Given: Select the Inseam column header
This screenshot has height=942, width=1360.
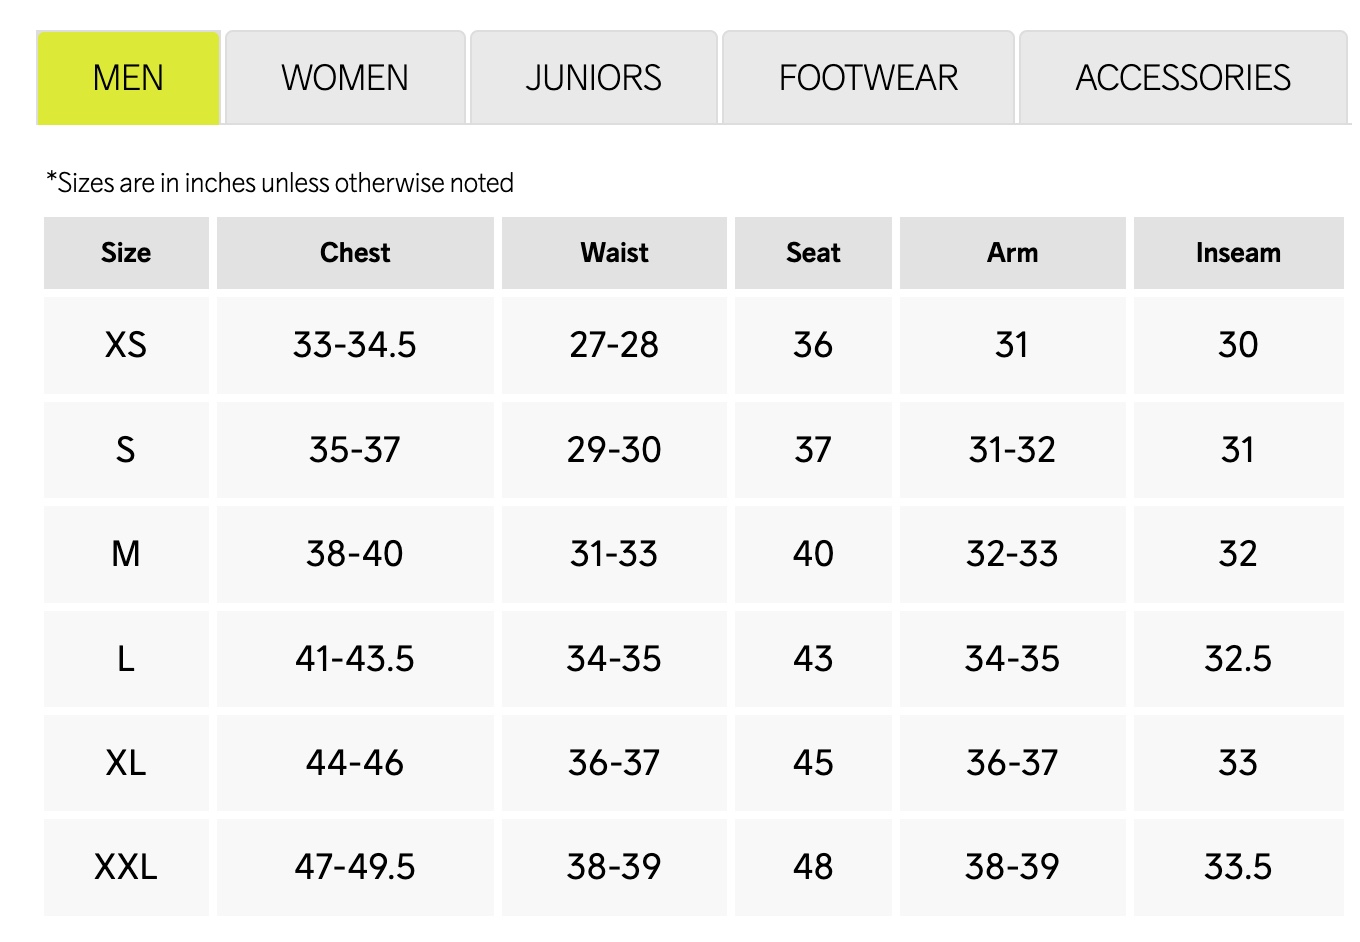Looking at the screenshot, I should pos(1238,253).
